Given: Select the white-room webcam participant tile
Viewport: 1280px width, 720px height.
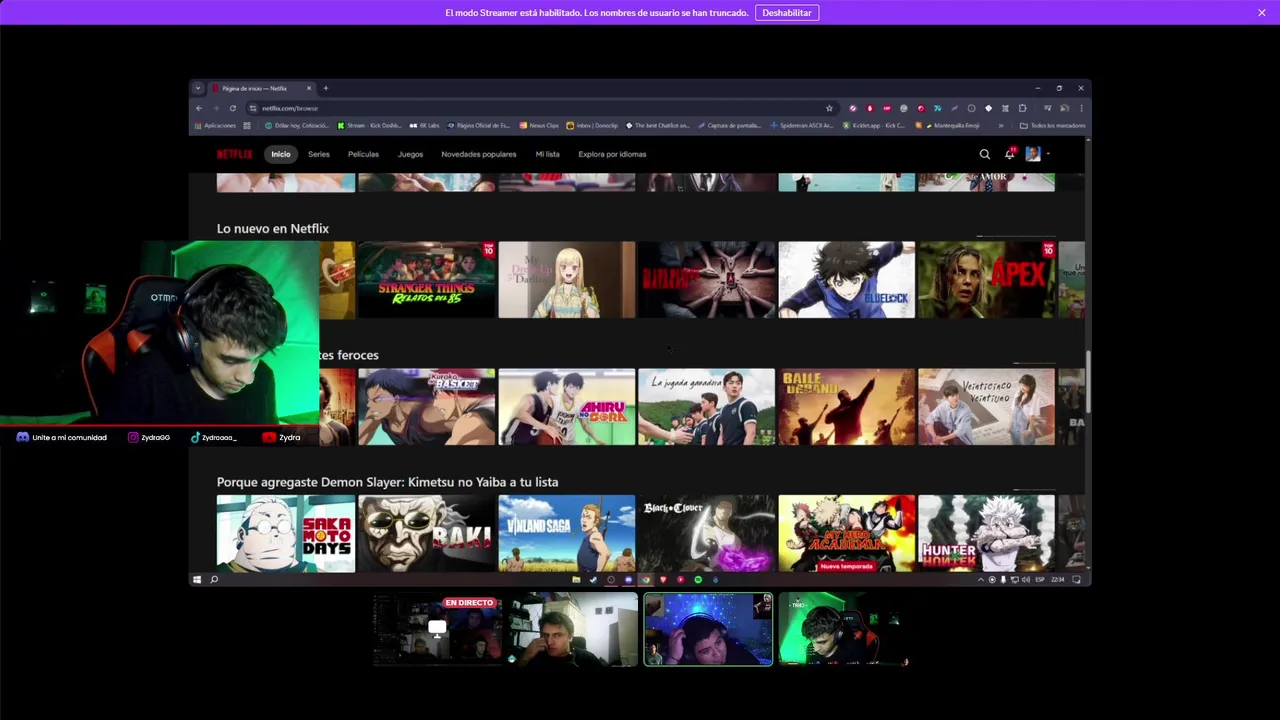Looking at the screenshot, I should coord(572,630).
